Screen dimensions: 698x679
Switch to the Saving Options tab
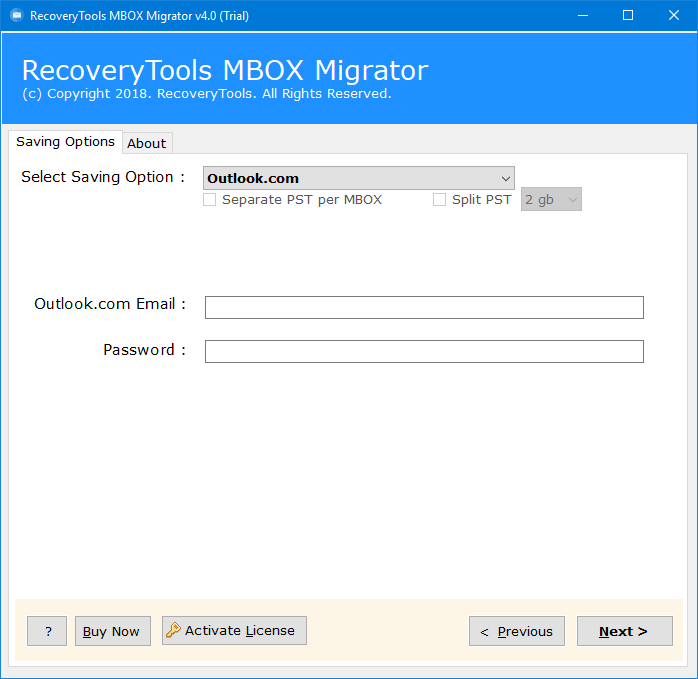(65, 142)
